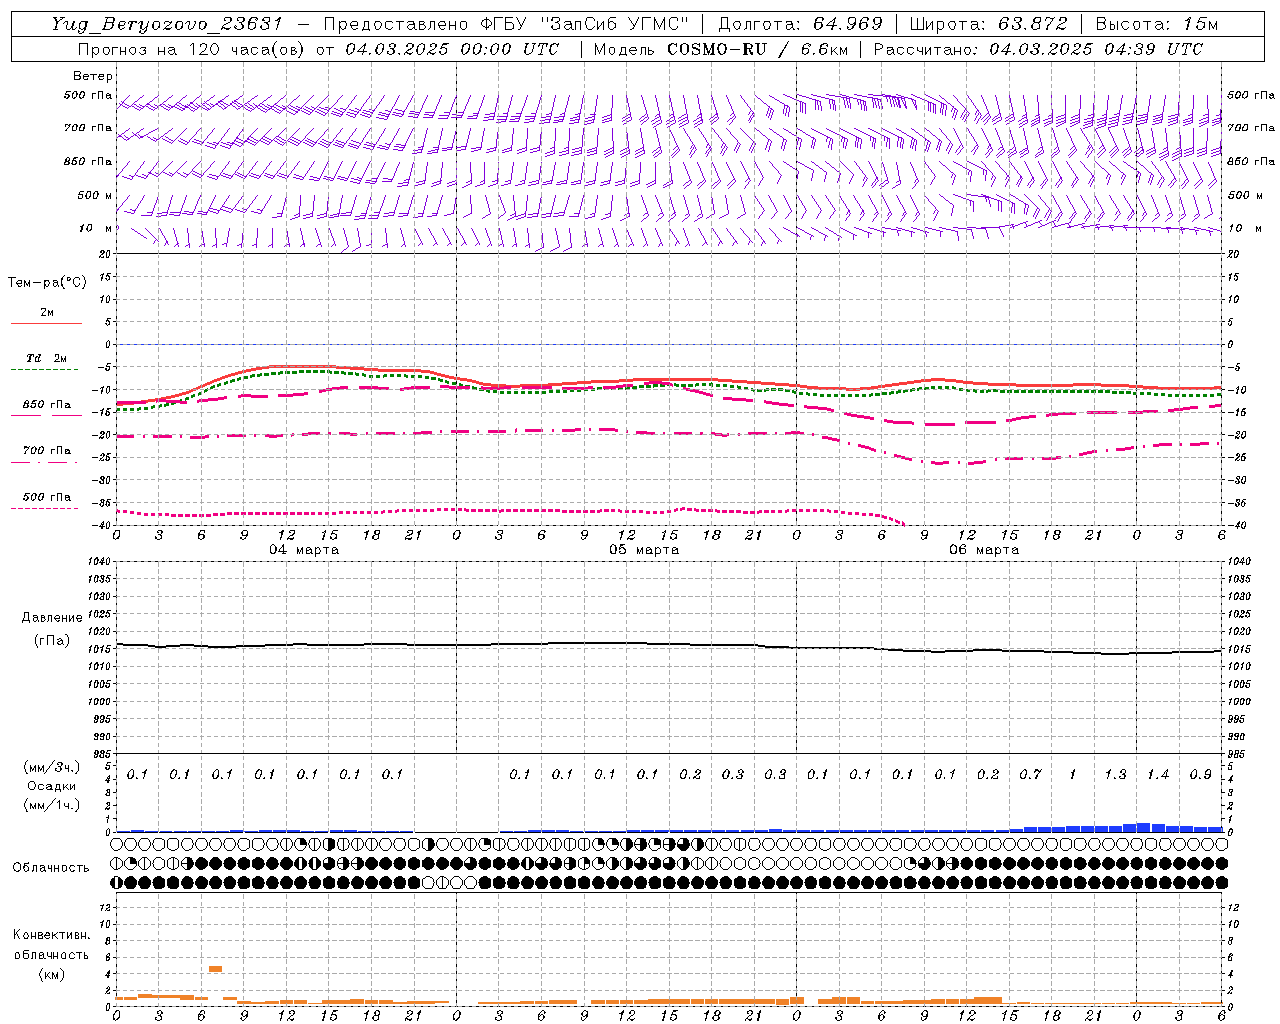1280x1024 pixels.
Task: Click the 850 гПа temperature legend entry
Action: click(46, 408)
